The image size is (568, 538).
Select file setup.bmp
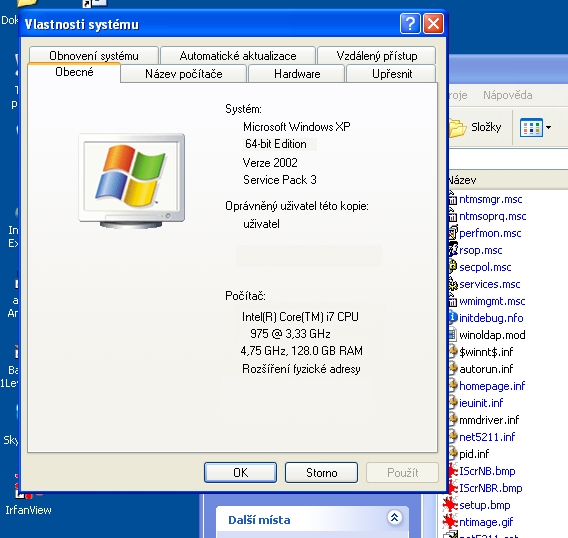pyautogui.click(x=485, y=505)
